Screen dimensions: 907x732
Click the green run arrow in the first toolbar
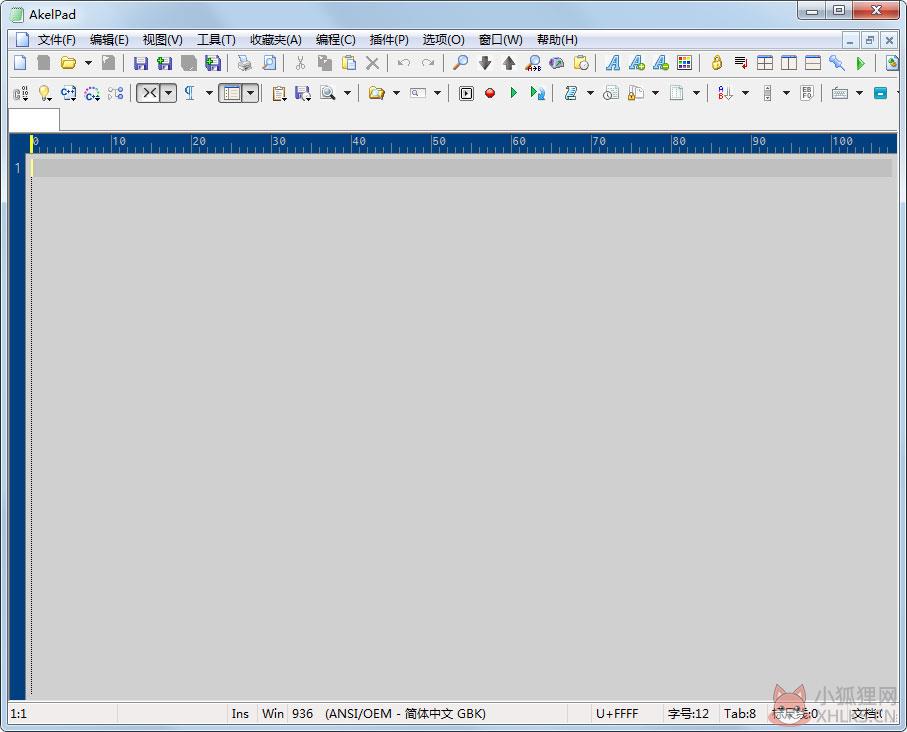click(x=861, y=62)
